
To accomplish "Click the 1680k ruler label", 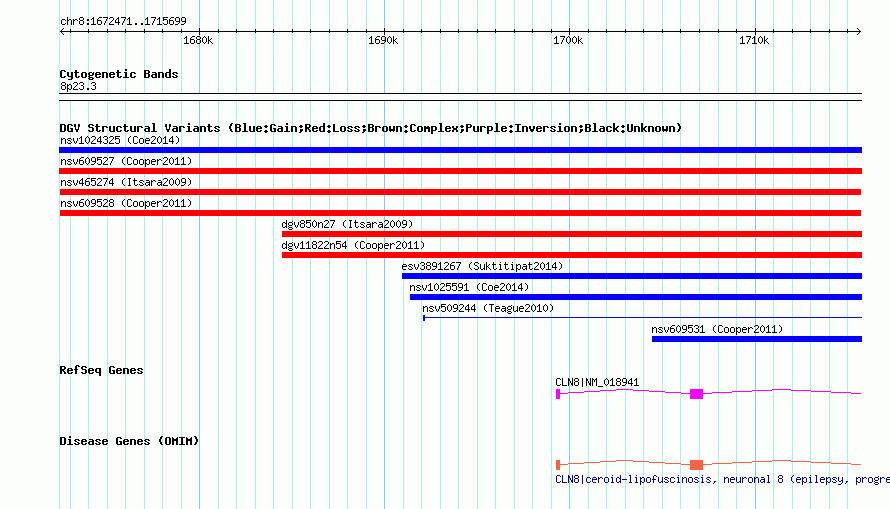I will click(198, 41).
